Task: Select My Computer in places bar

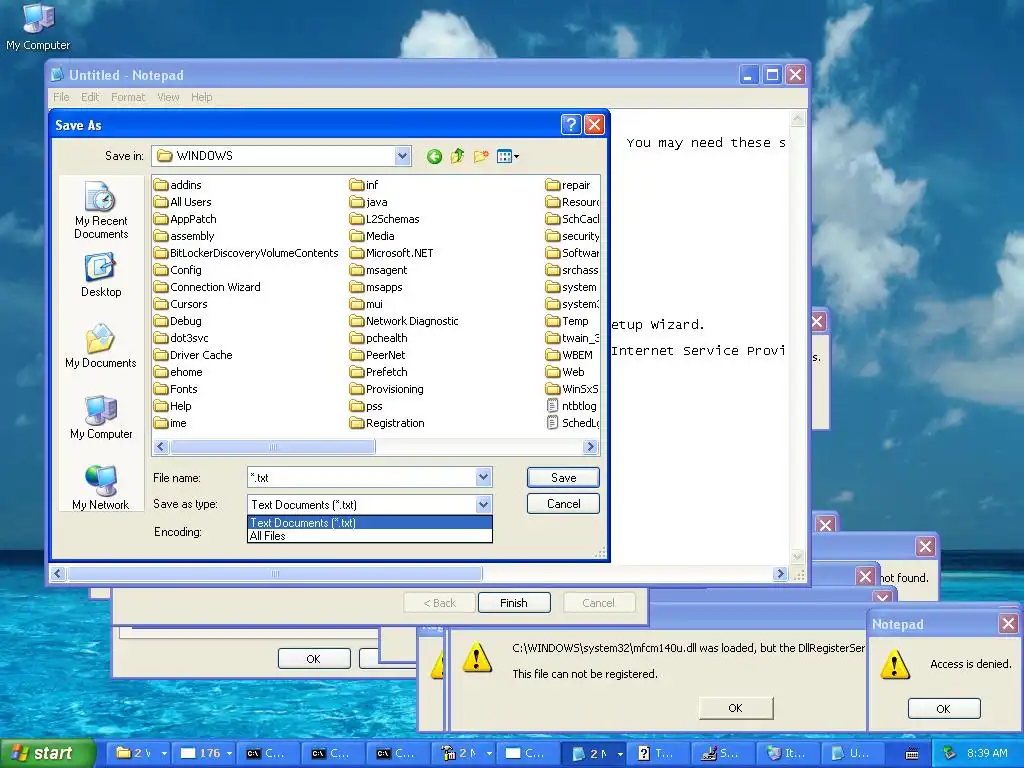Action: (x=101, y=417)
